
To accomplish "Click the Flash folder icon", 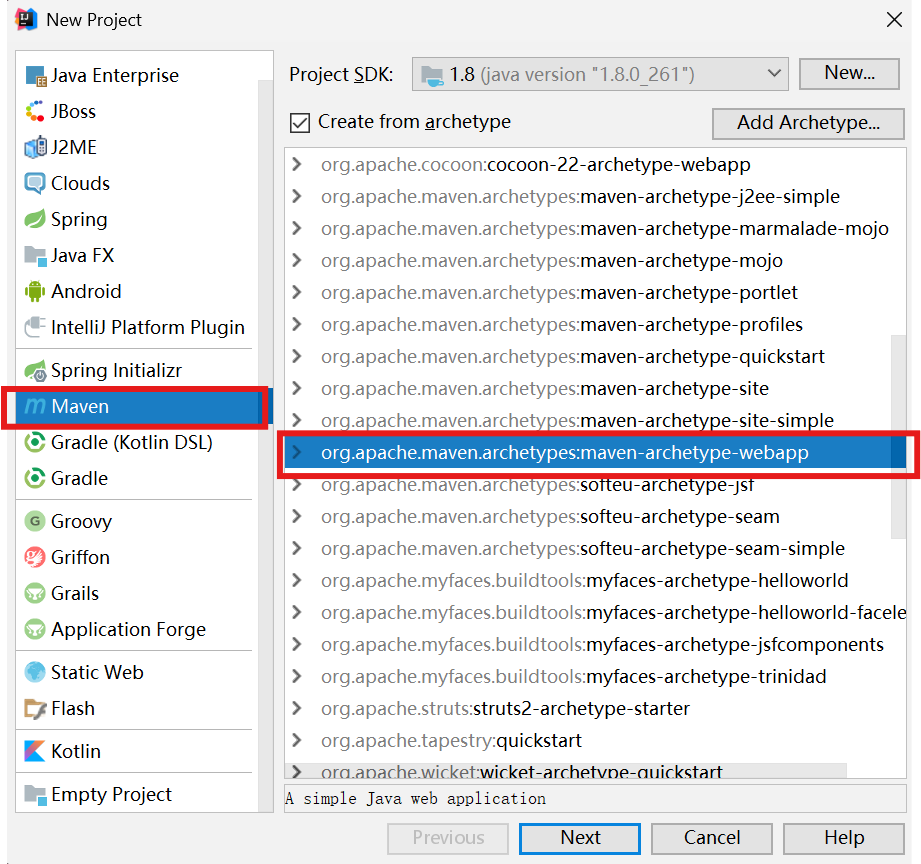I will tap(35, 708).
